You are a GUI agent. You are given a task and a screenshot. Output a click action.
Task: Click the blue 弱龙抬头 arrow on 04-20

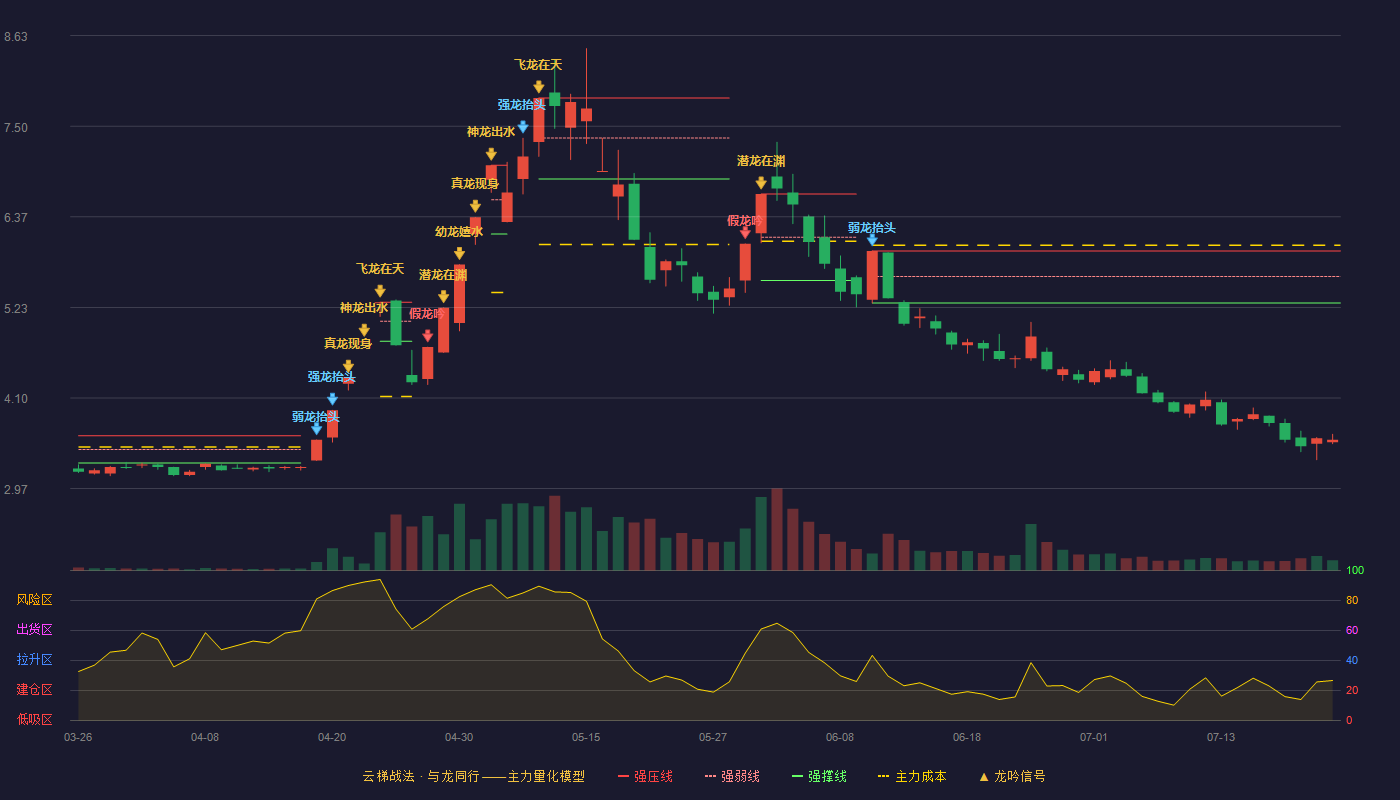coord(316,429)
